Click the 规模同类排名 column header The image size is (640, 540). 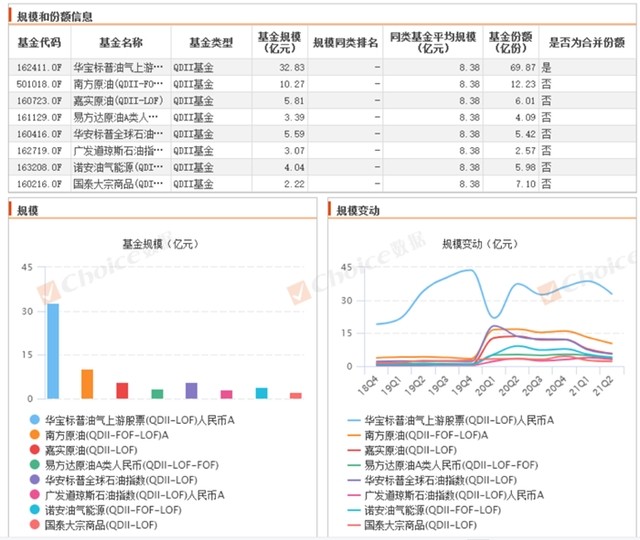click(x=345, y=42)
